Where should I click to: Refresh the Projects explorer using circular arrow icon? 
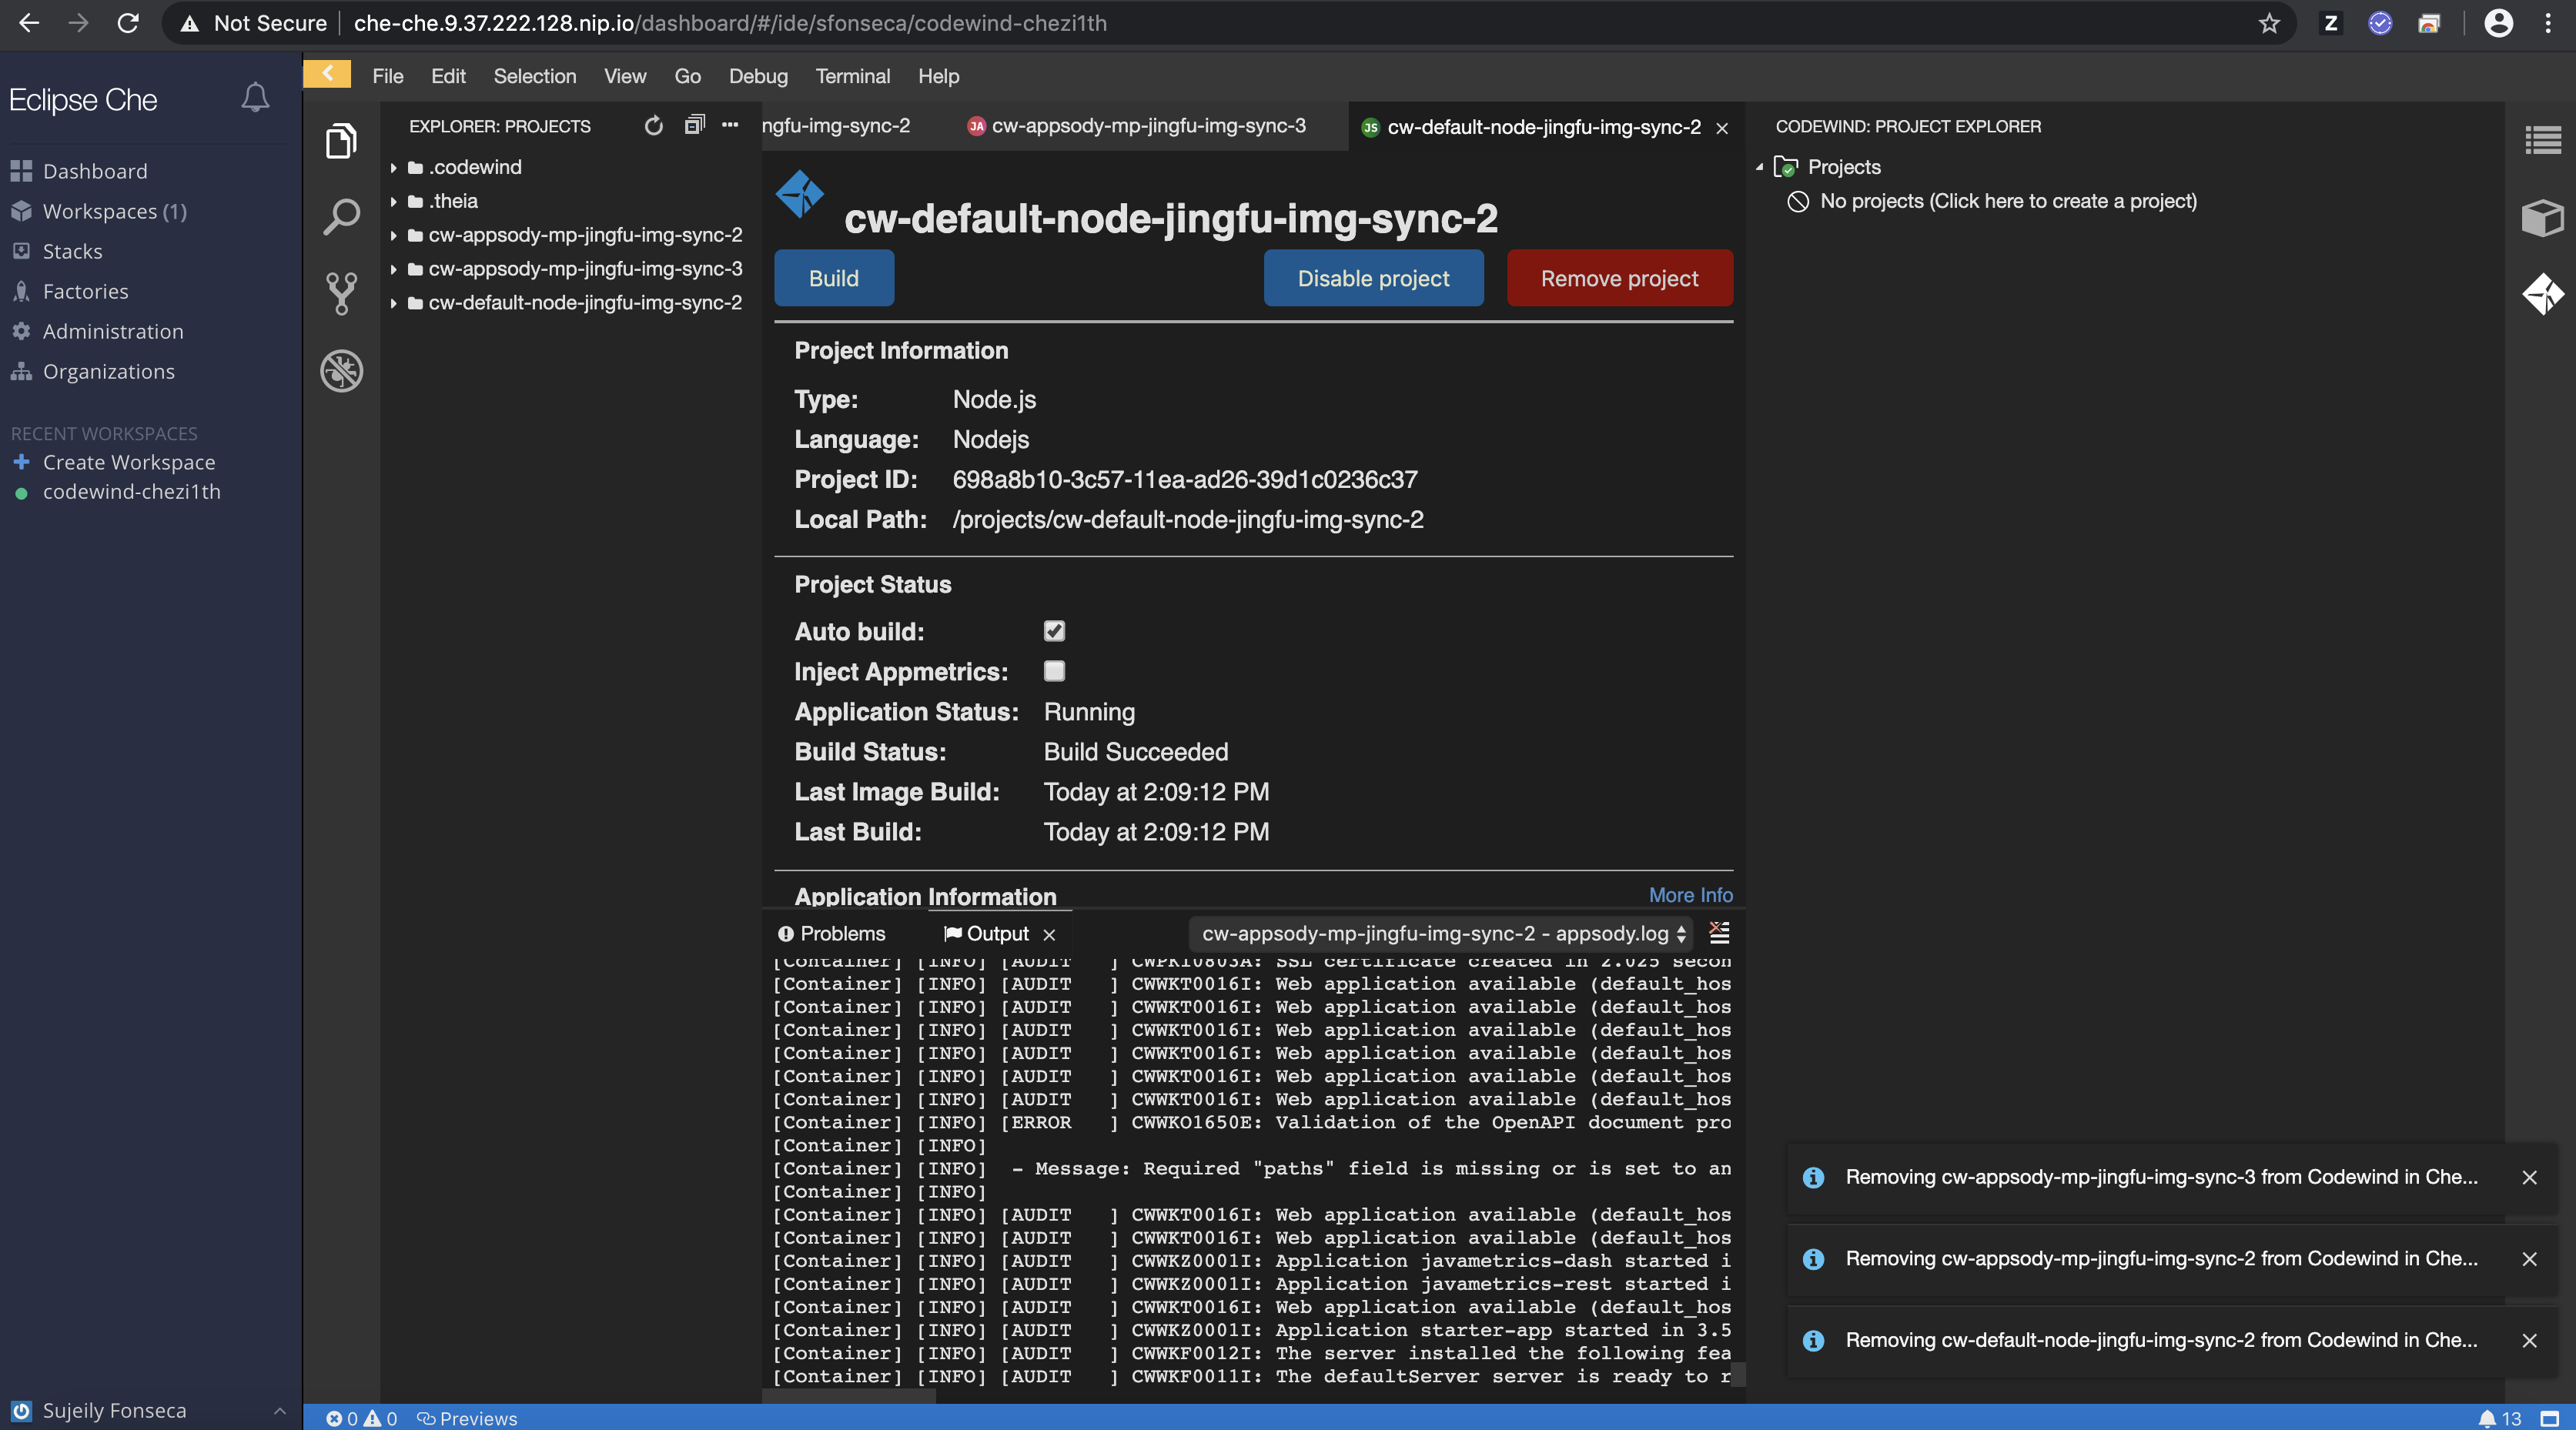[654, 126]
